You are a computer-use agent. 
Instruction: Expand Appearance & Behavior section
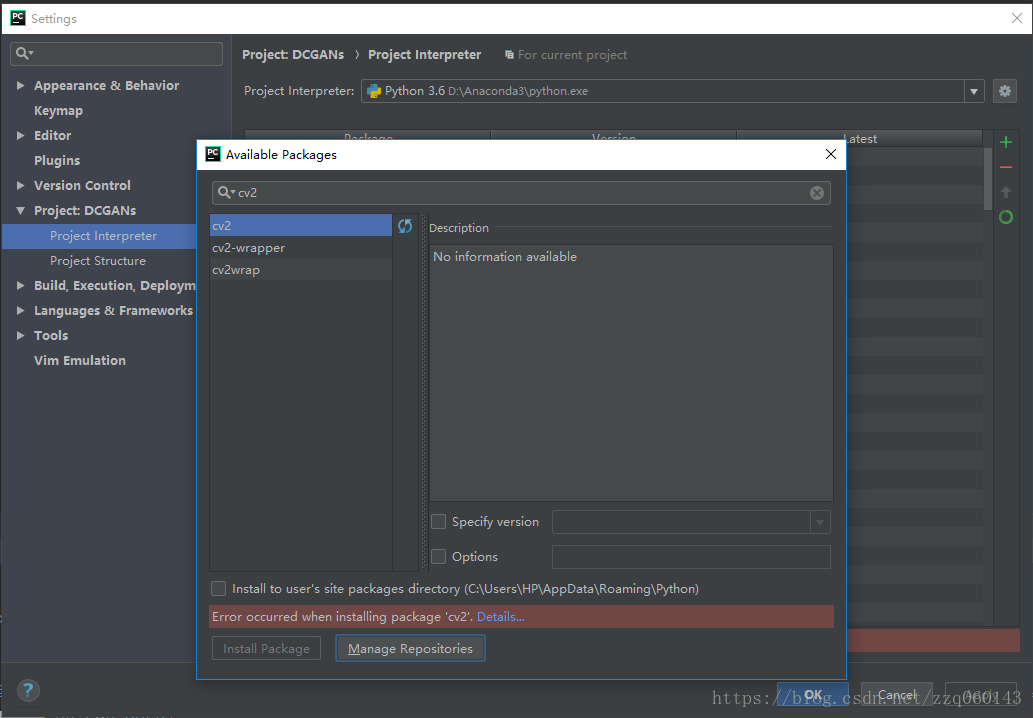[x=20, y=86]
